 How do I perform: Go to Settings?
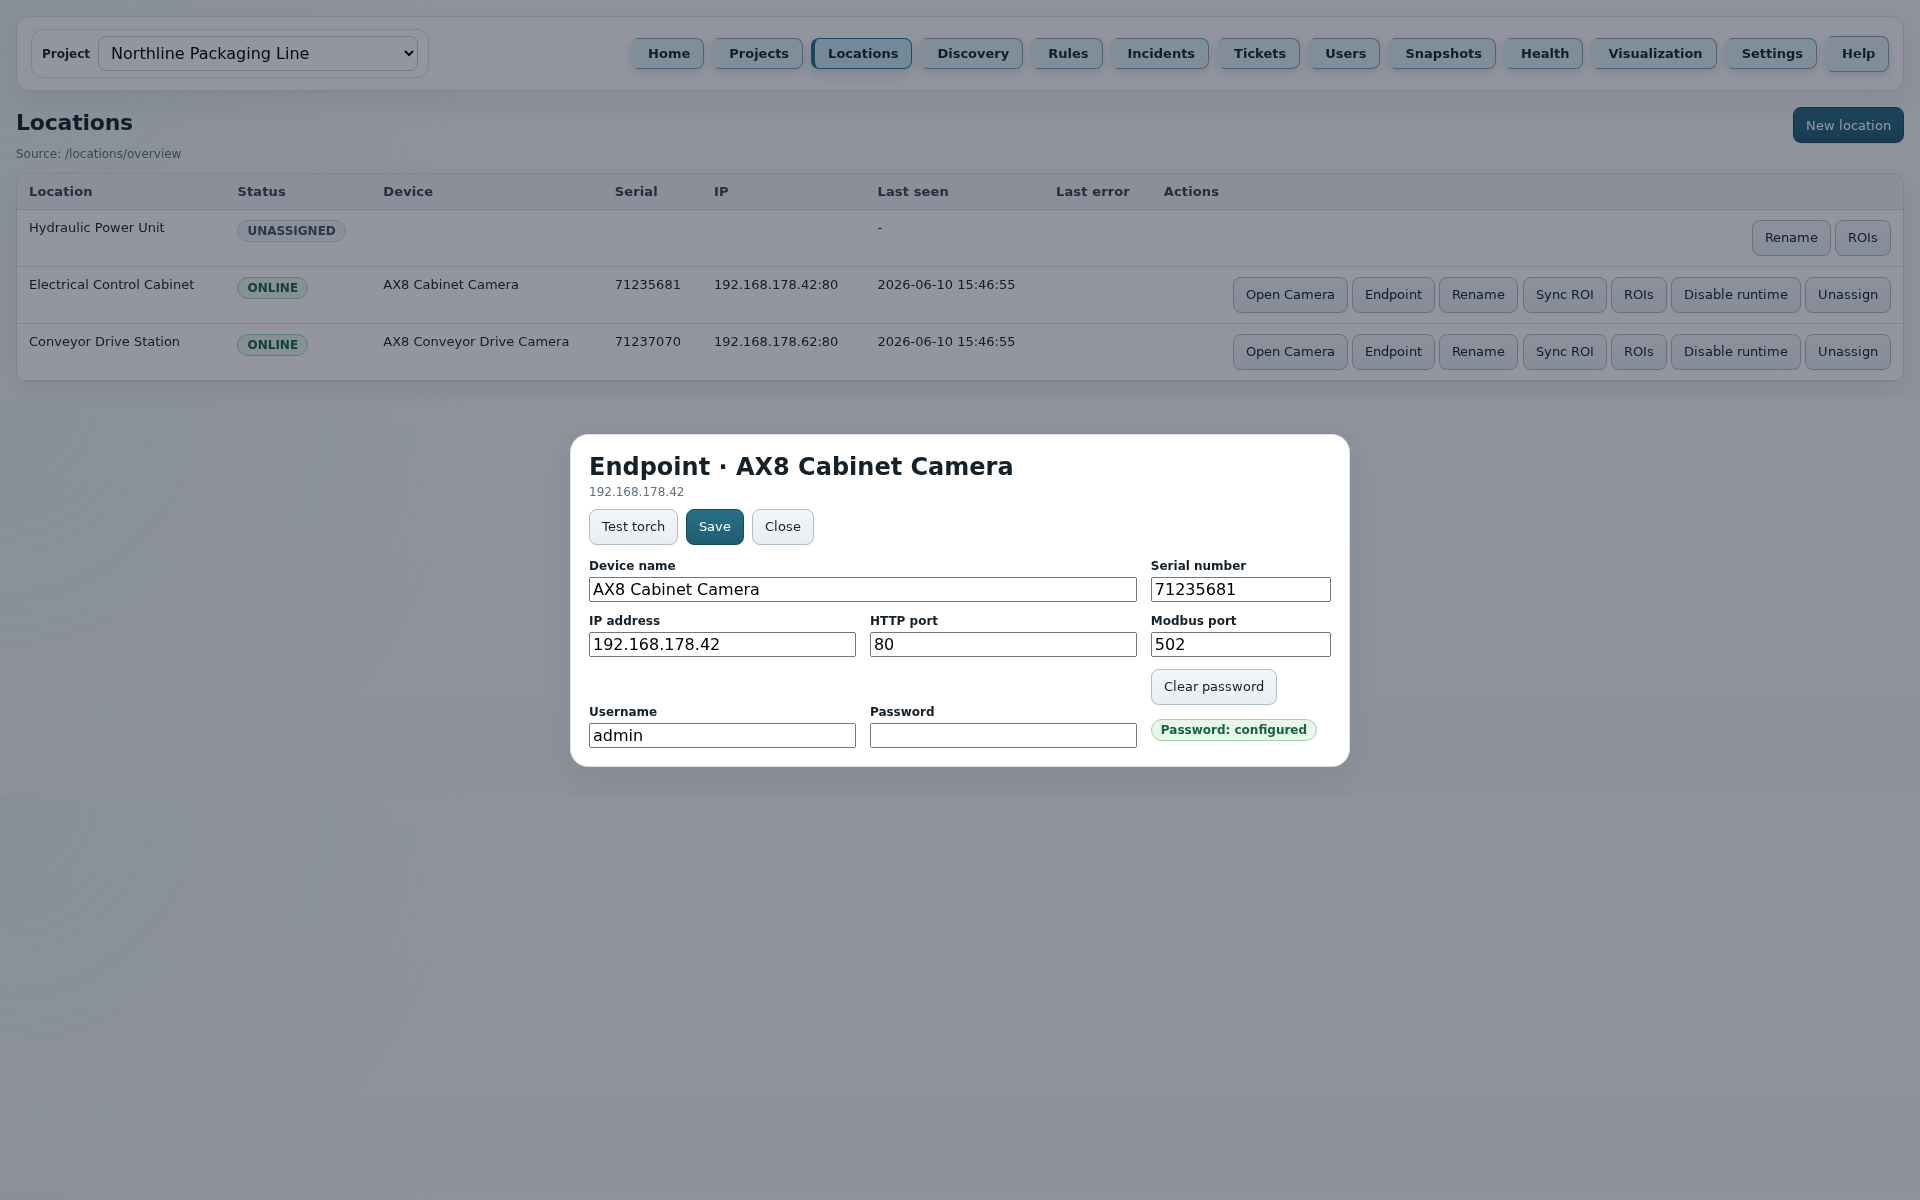1771,54
